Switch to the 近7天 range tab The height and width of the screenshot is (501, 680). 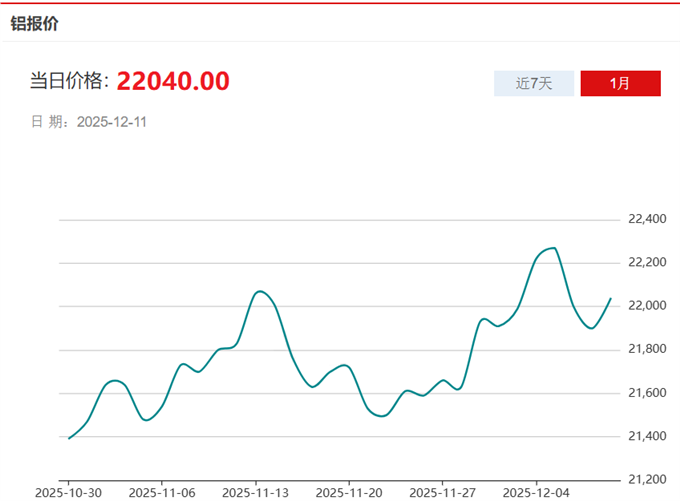534,83
